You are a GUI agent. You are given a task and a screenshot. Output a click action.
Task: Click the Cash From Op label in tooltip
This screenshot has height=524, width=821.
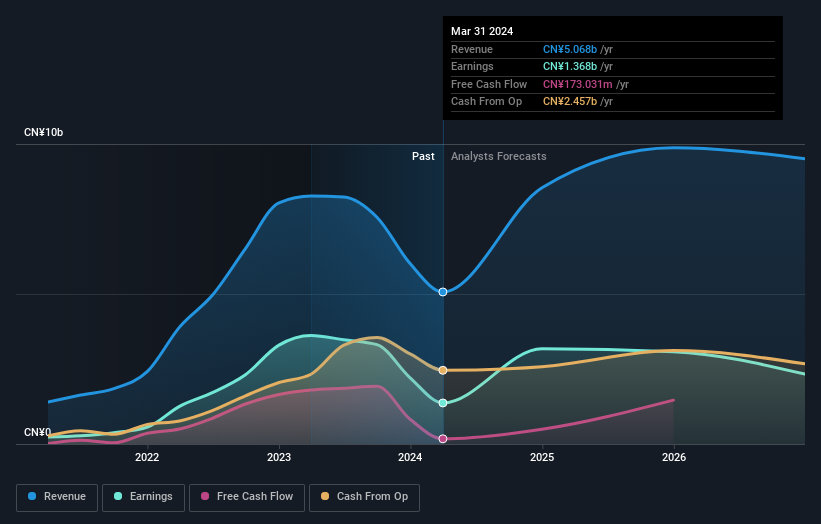(x=486, y=102)
